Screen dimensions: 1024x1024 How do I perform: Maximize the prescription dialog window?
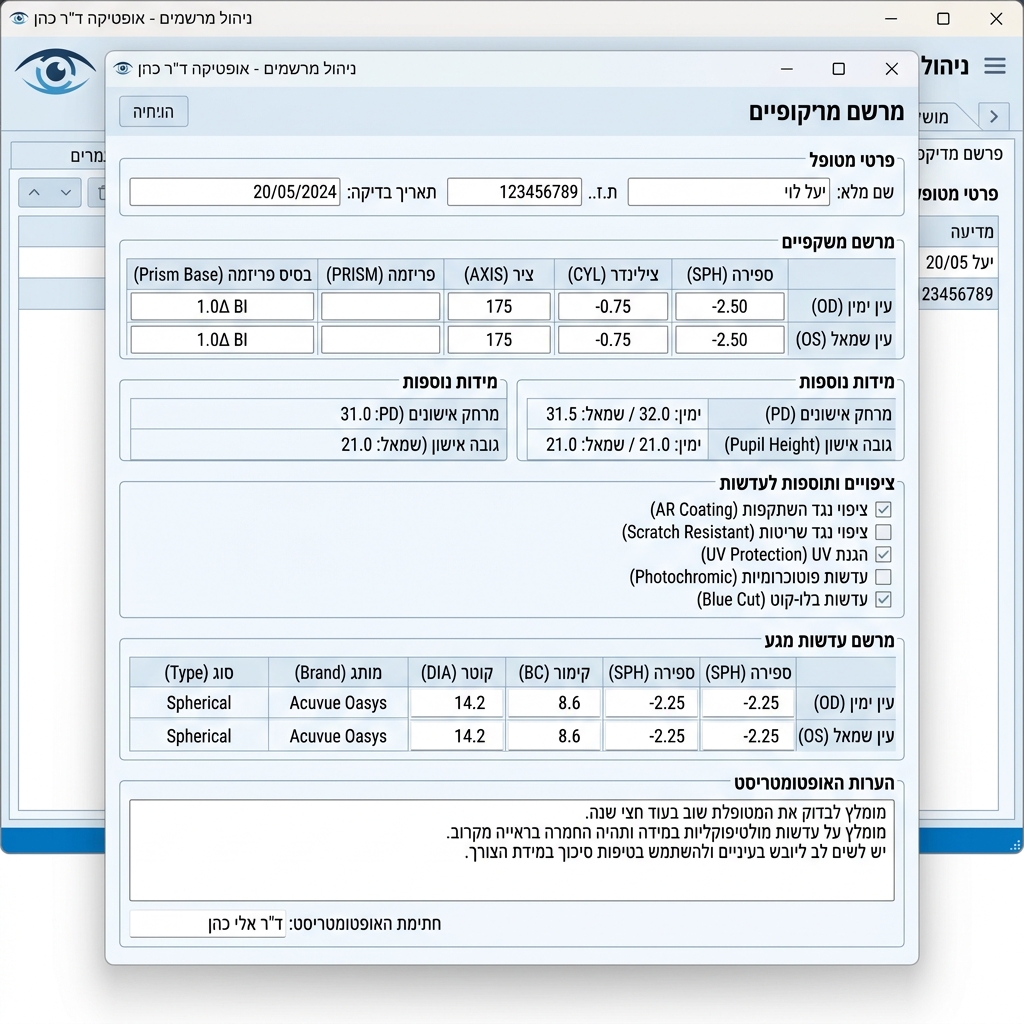pos(839,69)
